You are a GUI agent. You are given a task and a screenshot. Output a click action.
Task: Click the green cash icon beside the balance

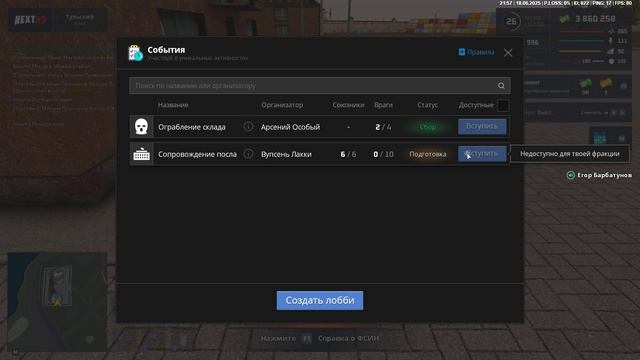[x=564, y=19]
